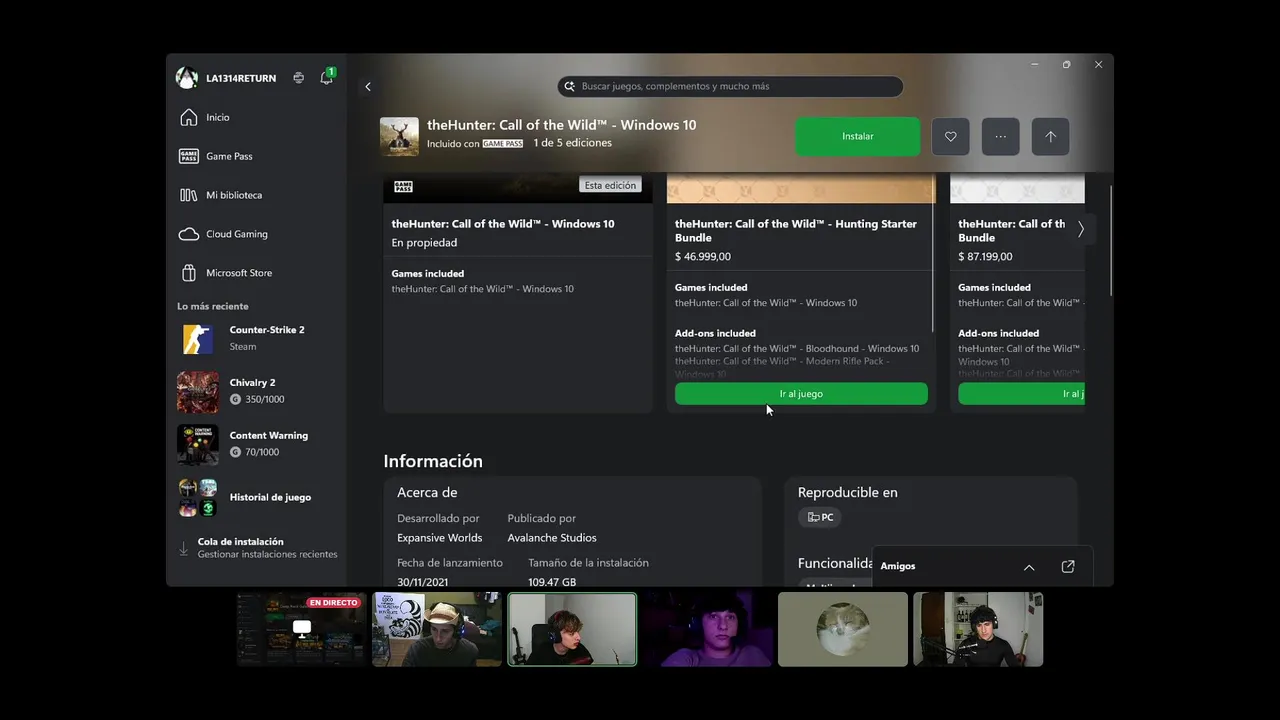Select the green-highlighted webcam thumbnail
The width and height of the screenshot is (1280, 720).
coord(572,629)
